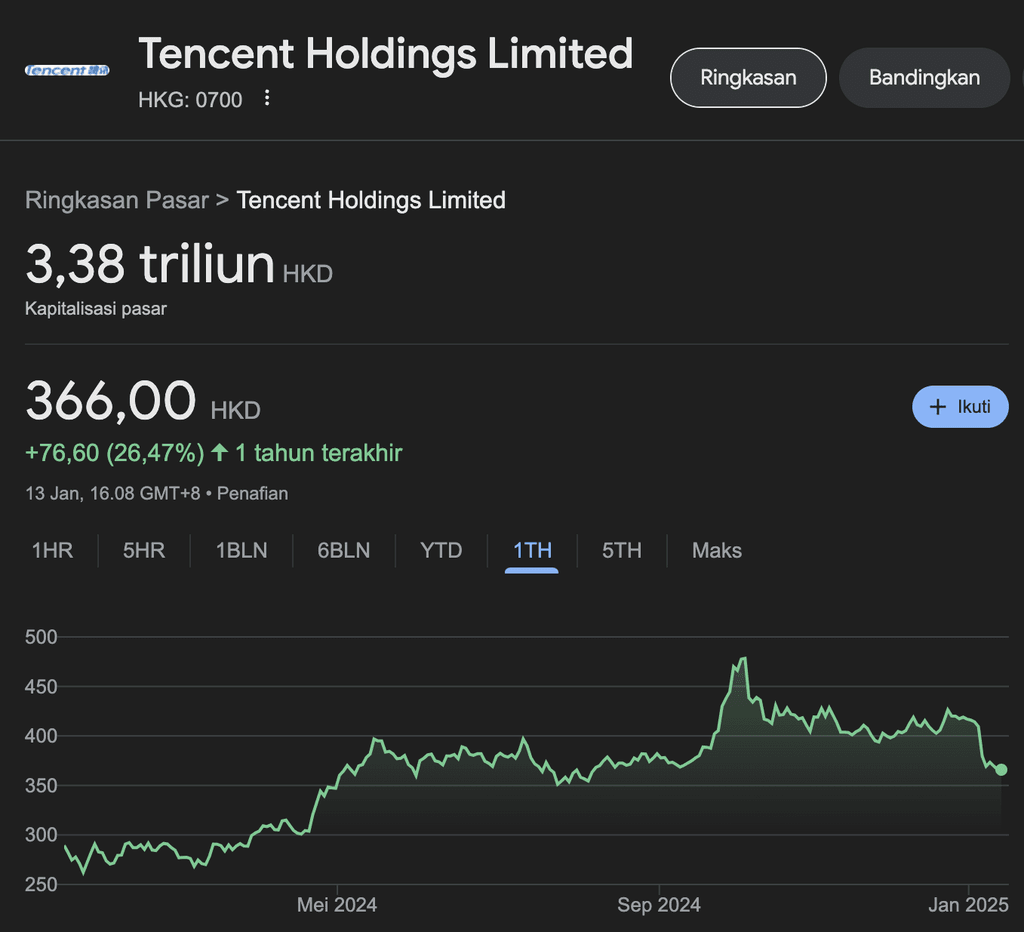The height and width of the screenshot is (932, 1024).
Task: Click the latest price point on the chart
Action: click(x=1000, y=770)
